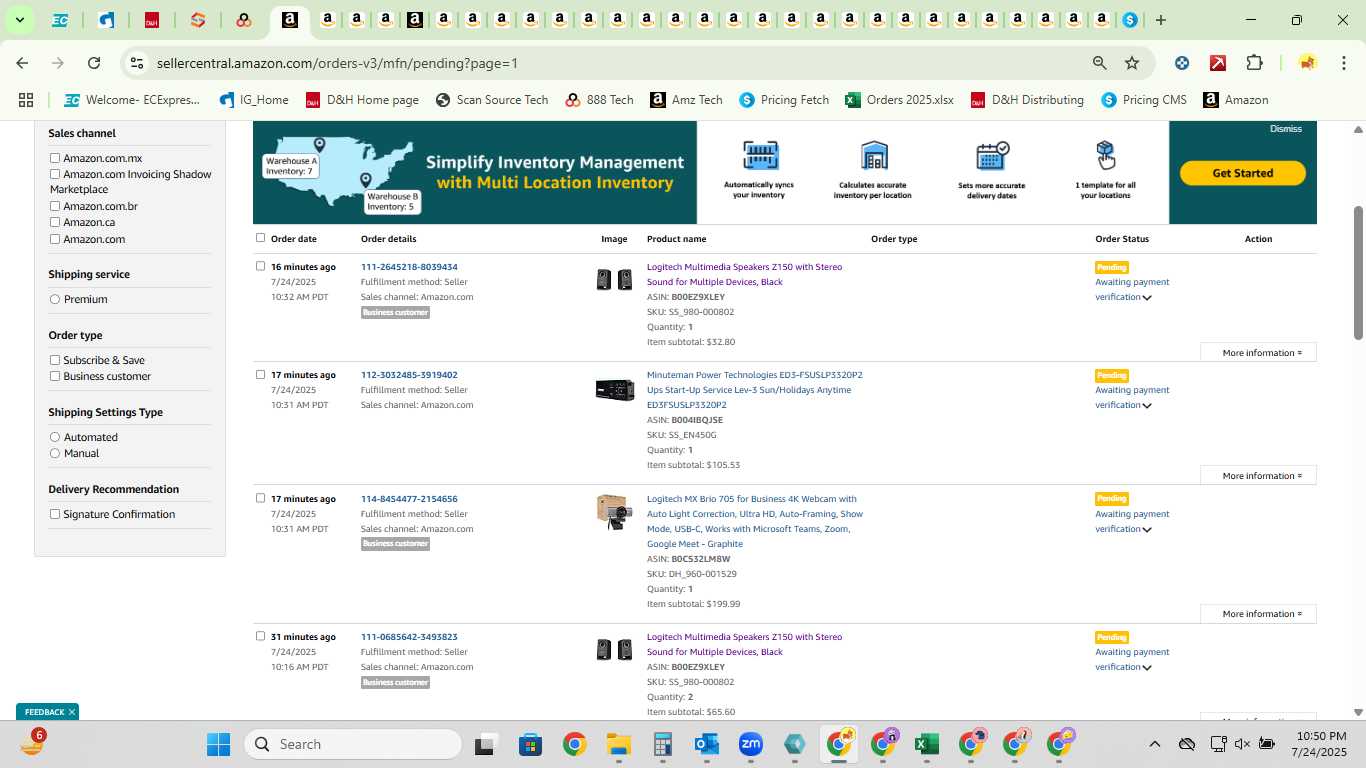Expand payment verification for order 112-3032485-3919402
Screen dimensions: 1366x768
pyautogui.click(x=1147, y=405)
